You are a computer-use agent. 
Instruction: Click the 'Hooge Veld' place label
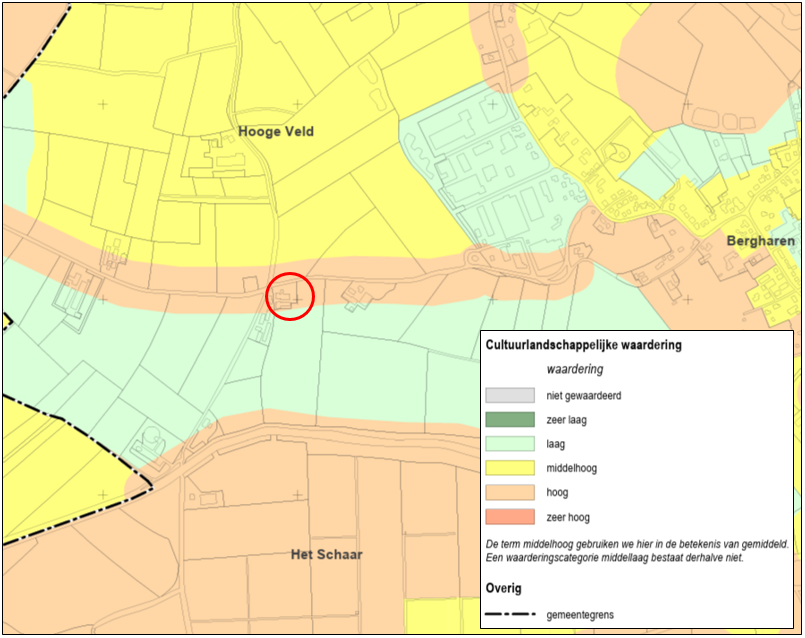(276, 131)
